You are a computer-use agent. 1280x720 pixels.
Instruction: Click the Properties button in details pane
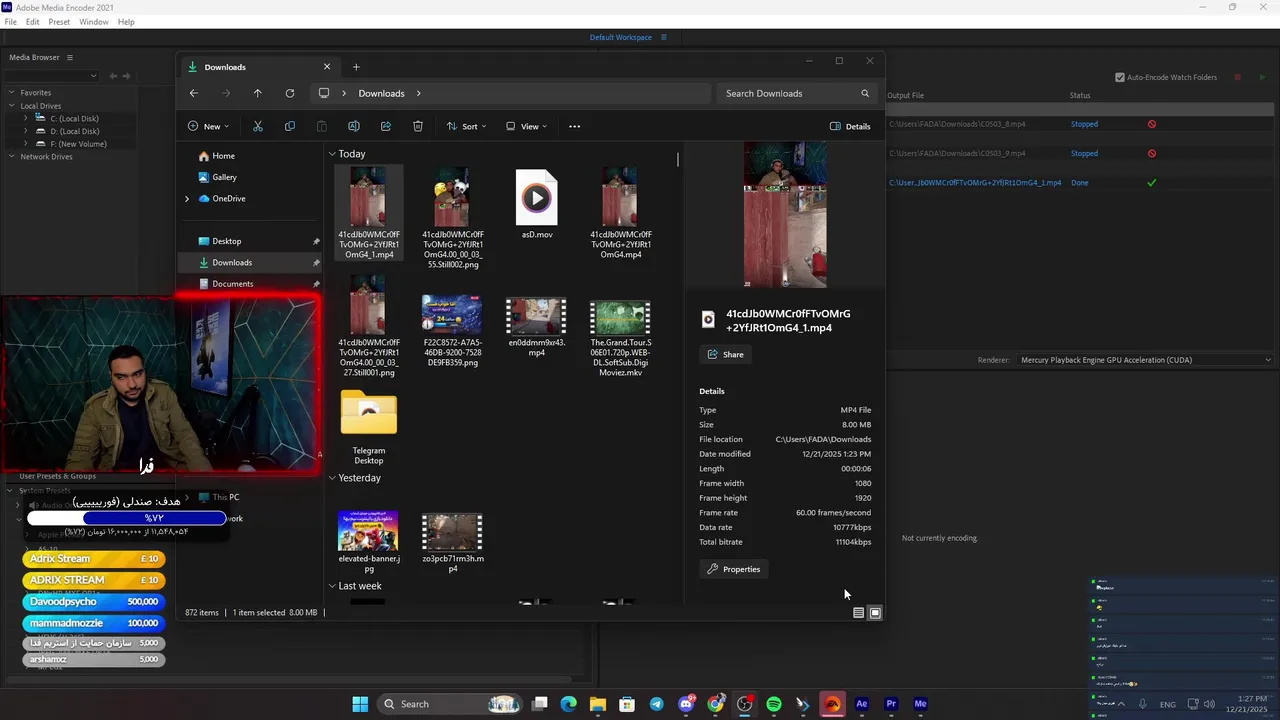pyautogui.click(x=734, y=569)
